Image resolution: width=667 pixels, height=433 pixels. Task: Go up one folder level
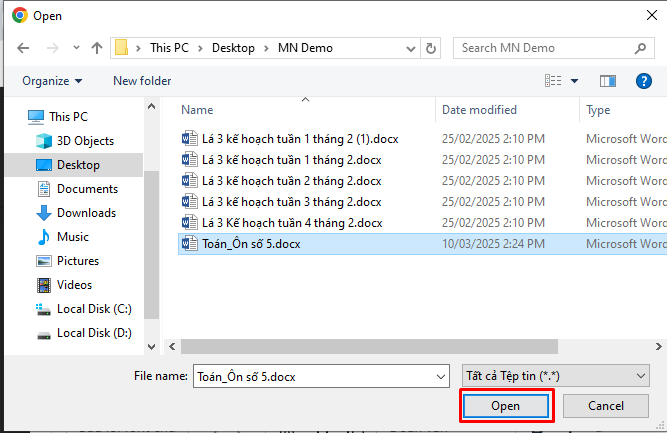click(97, 48)
